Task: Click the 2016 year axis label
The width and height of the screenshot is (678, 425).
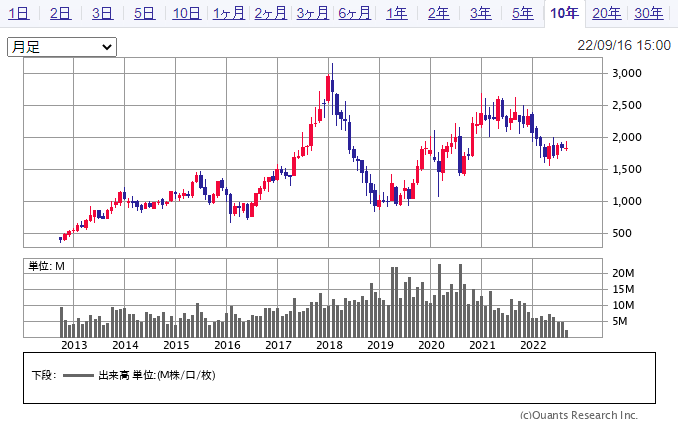Action: 227,345
